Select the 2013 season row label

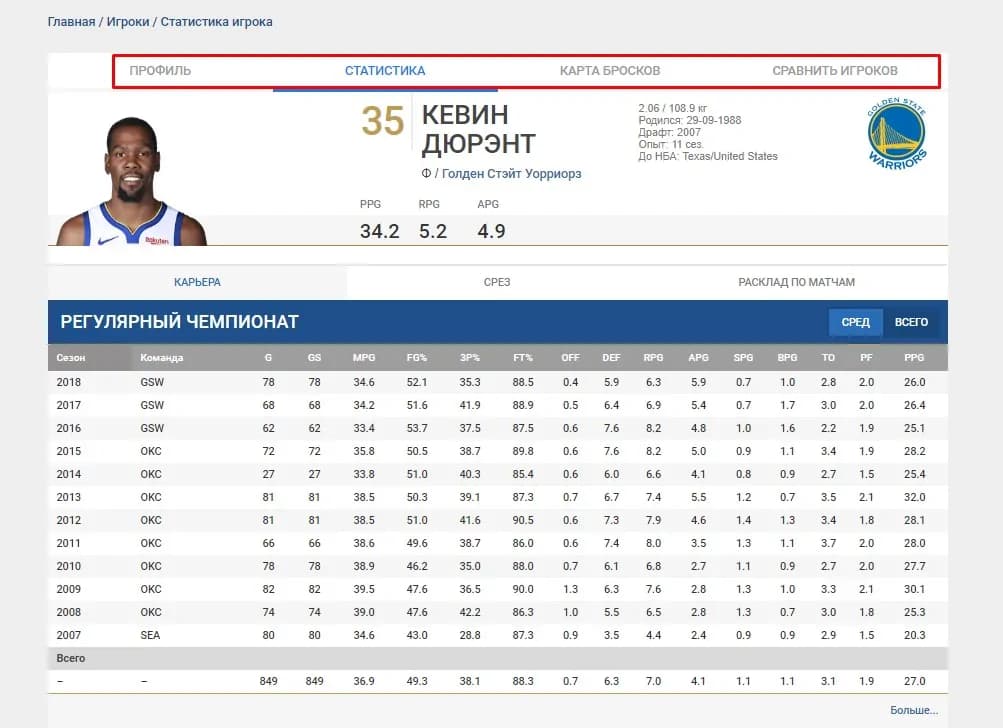pyautogui.click(x=68, y=497)
